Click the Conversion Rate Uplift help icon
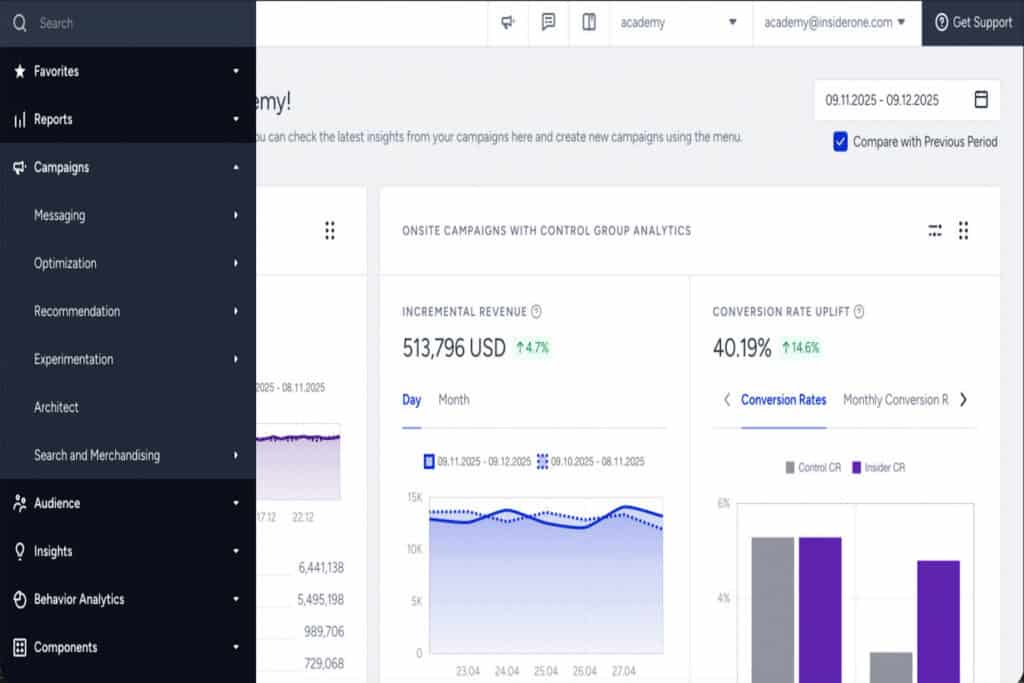The height and width of the screenshot is (683, 1024). (x=859, y=312)
